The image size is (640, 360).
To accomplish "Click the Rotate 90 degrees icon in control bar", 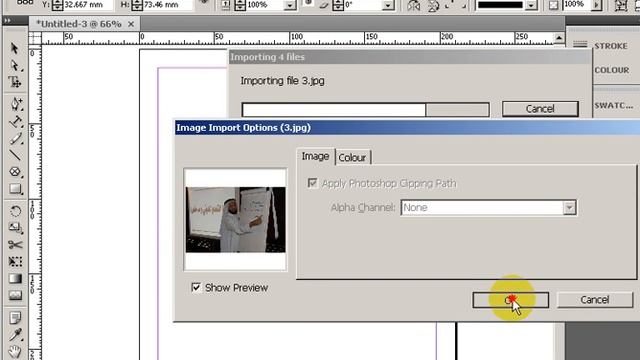I will [x=433, y=5].
